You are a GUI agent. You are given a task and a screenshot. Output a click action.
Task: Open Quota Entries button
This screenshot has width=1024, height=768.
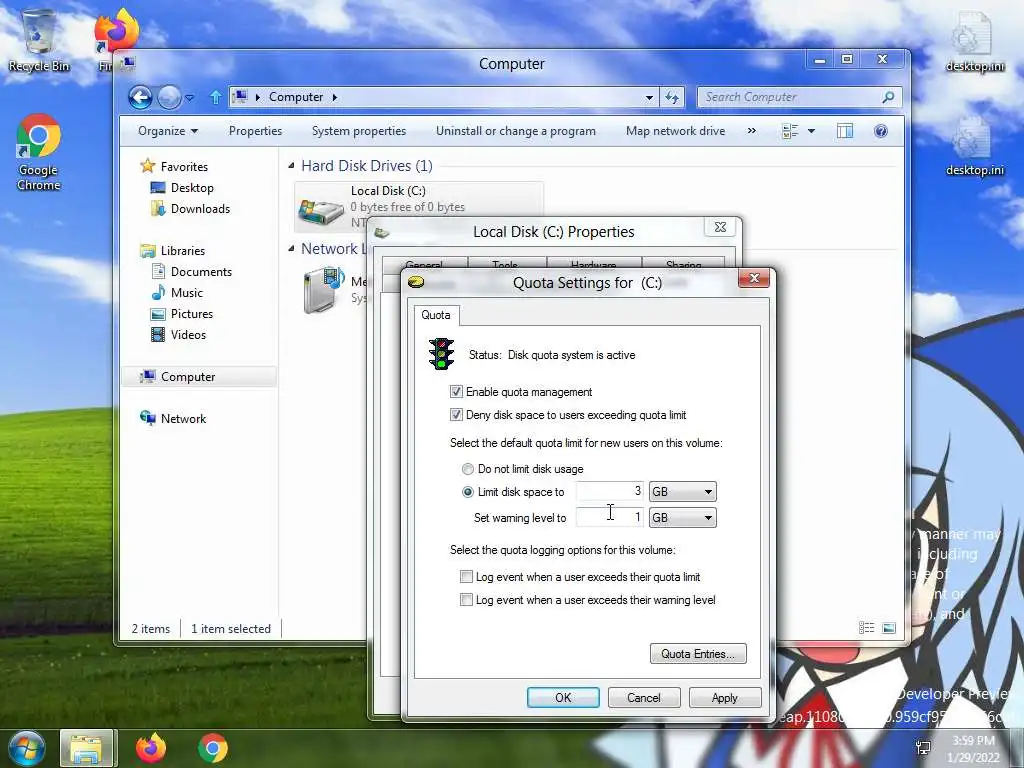pos(698,654)
